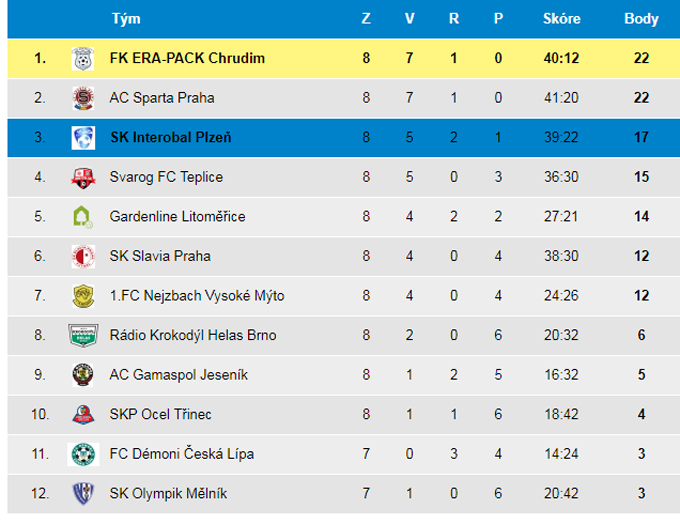
Task: Click the Svarog FC Teplice crest
Action: (83, 177)
